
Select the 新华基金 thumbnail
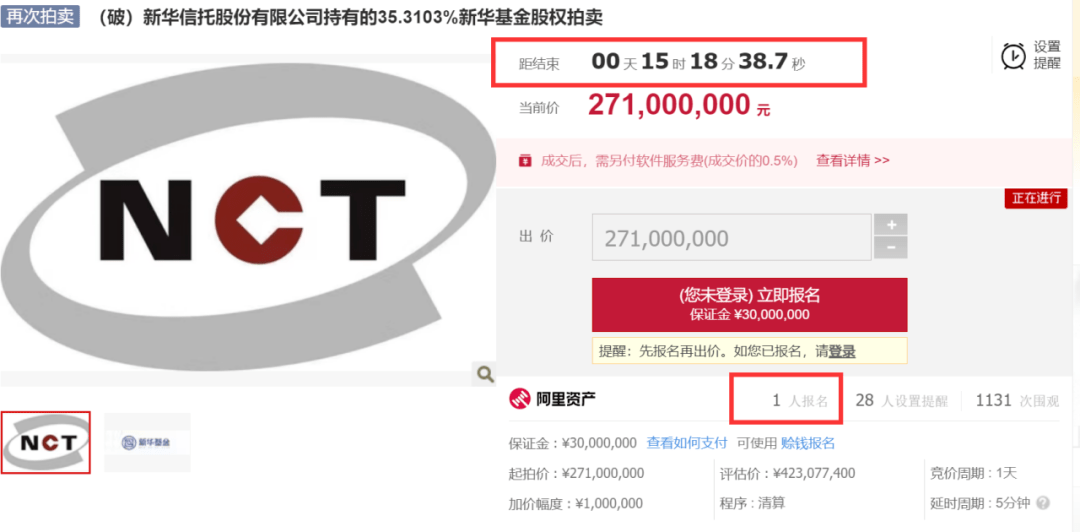tap(147, 442)
